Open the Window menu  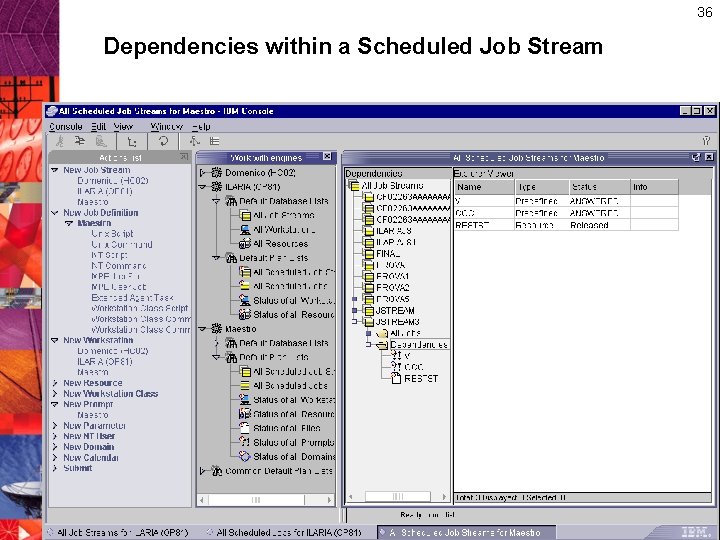(x=166, y=127)
